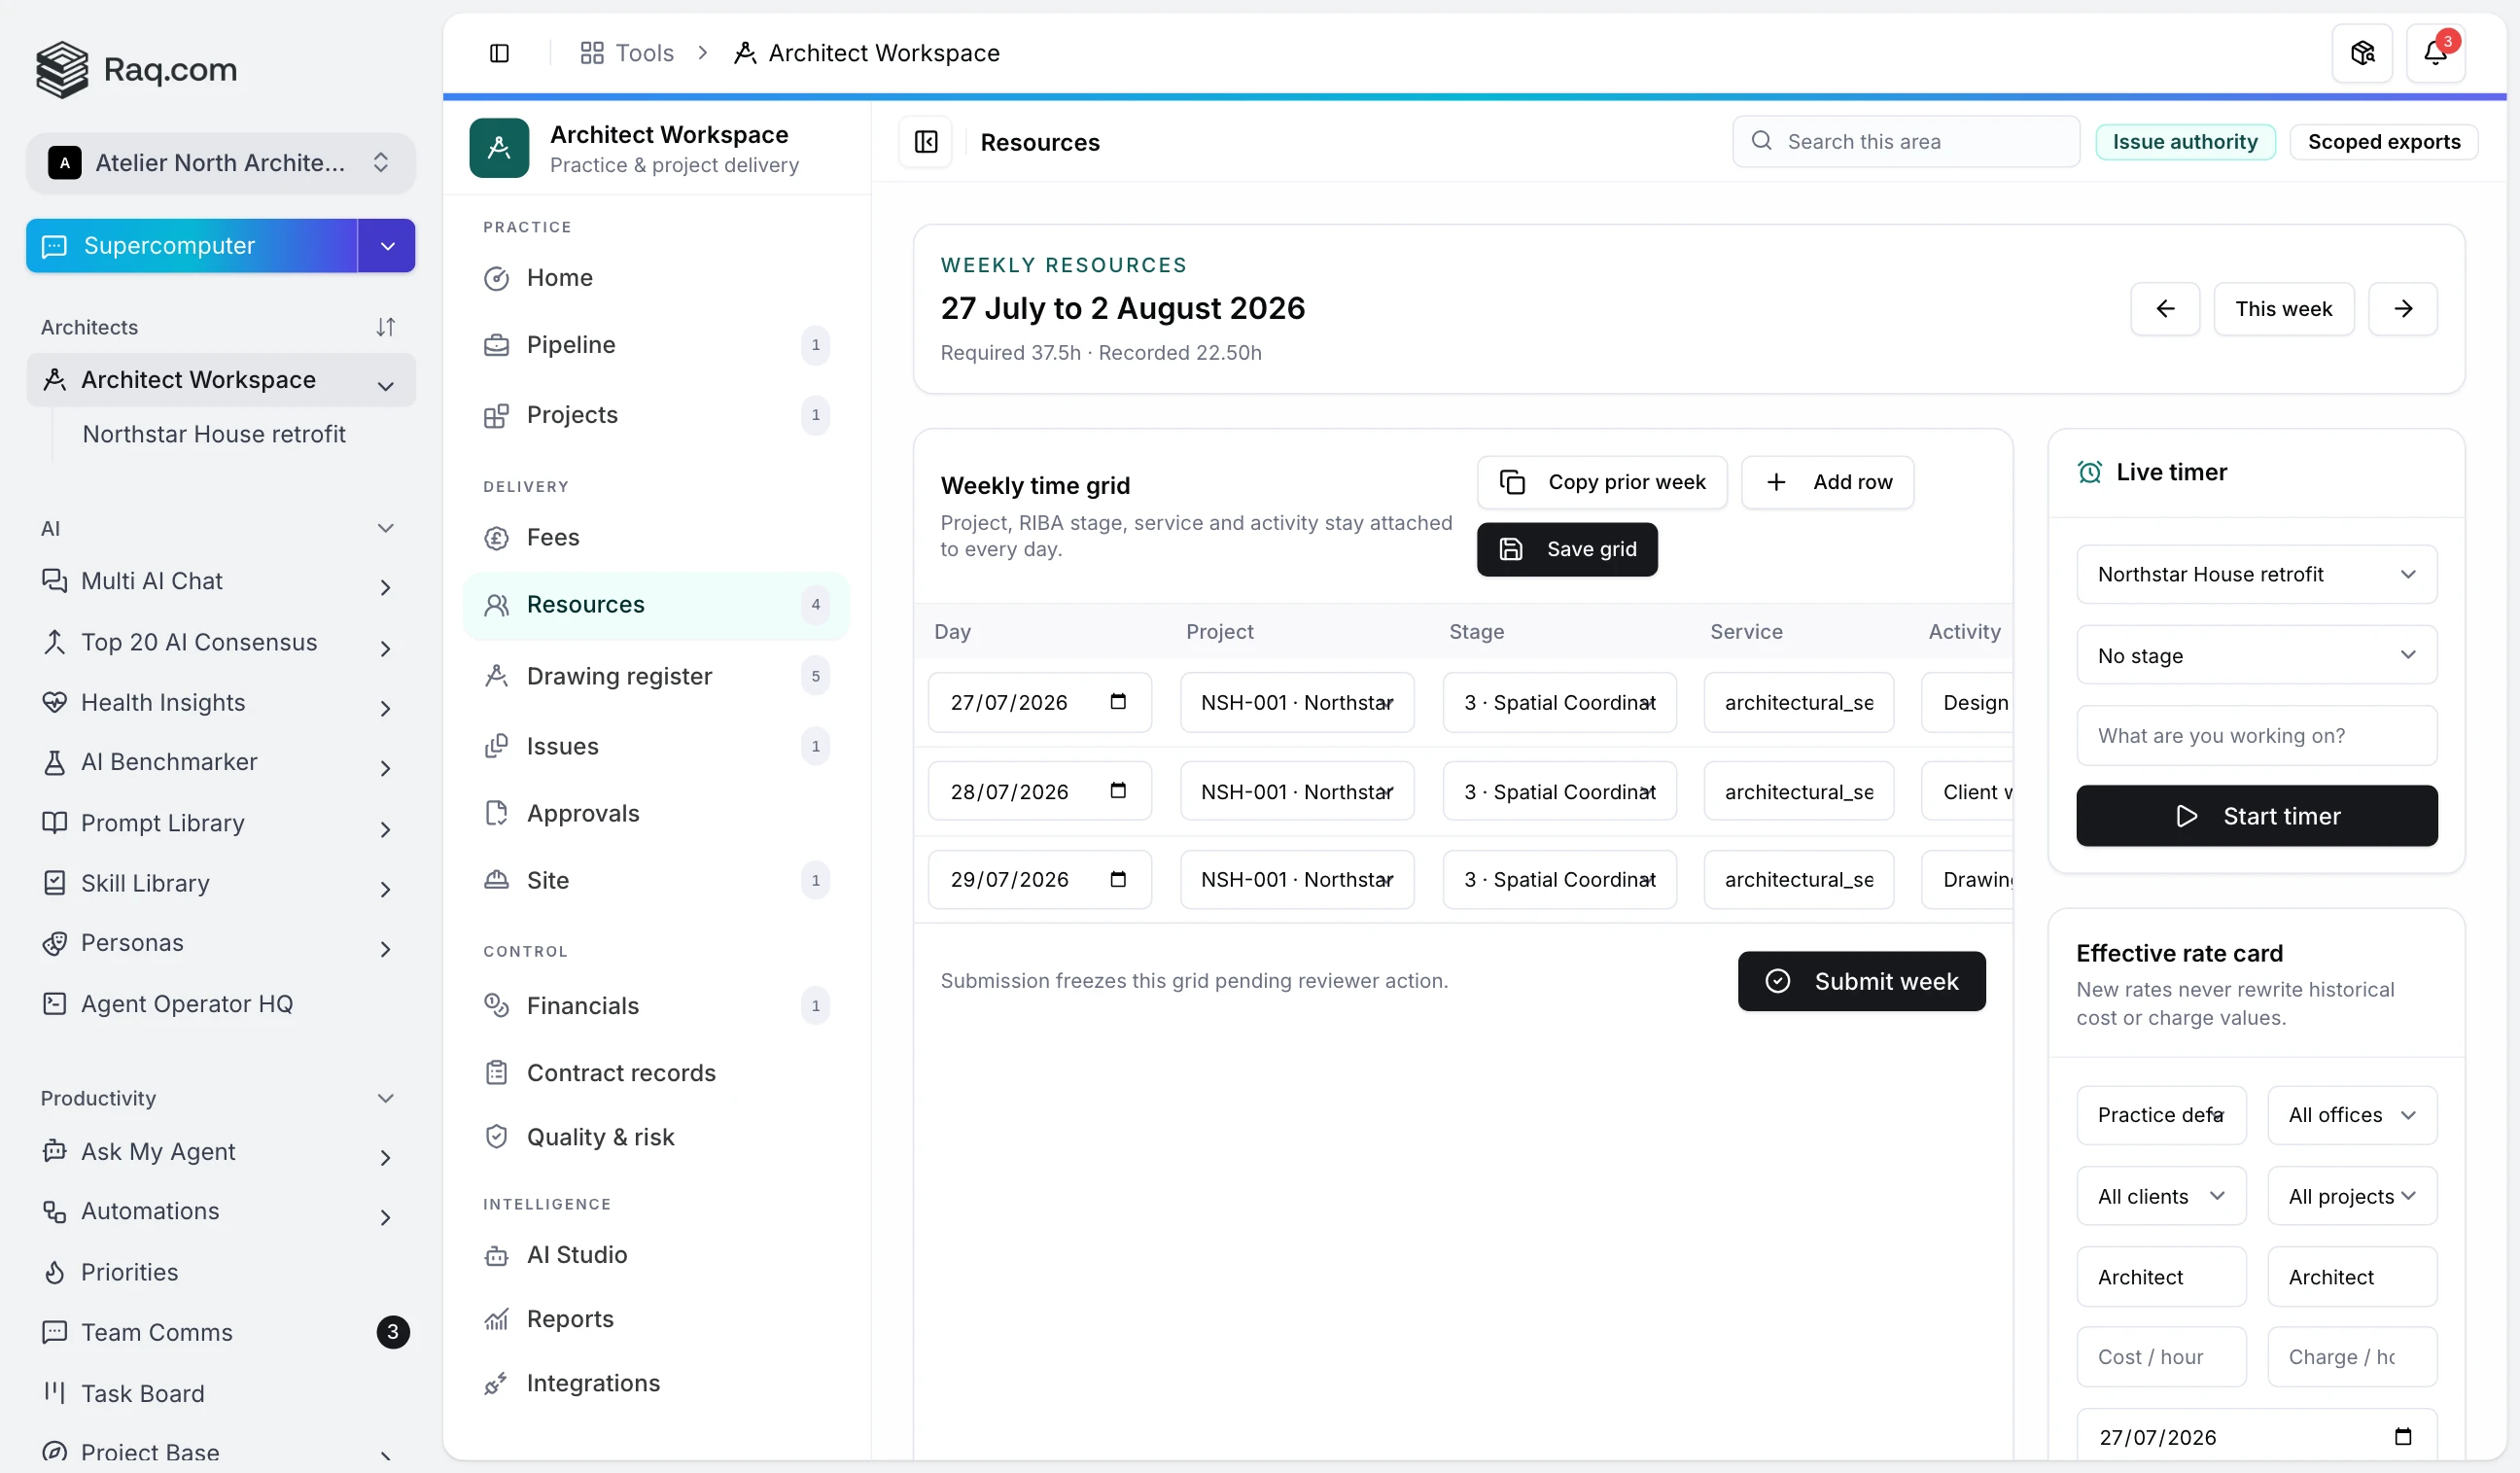The height and width of the screenshot is (1473, 2520).
Task: Open Atelier North organization switcher
Action: point(220,163)
